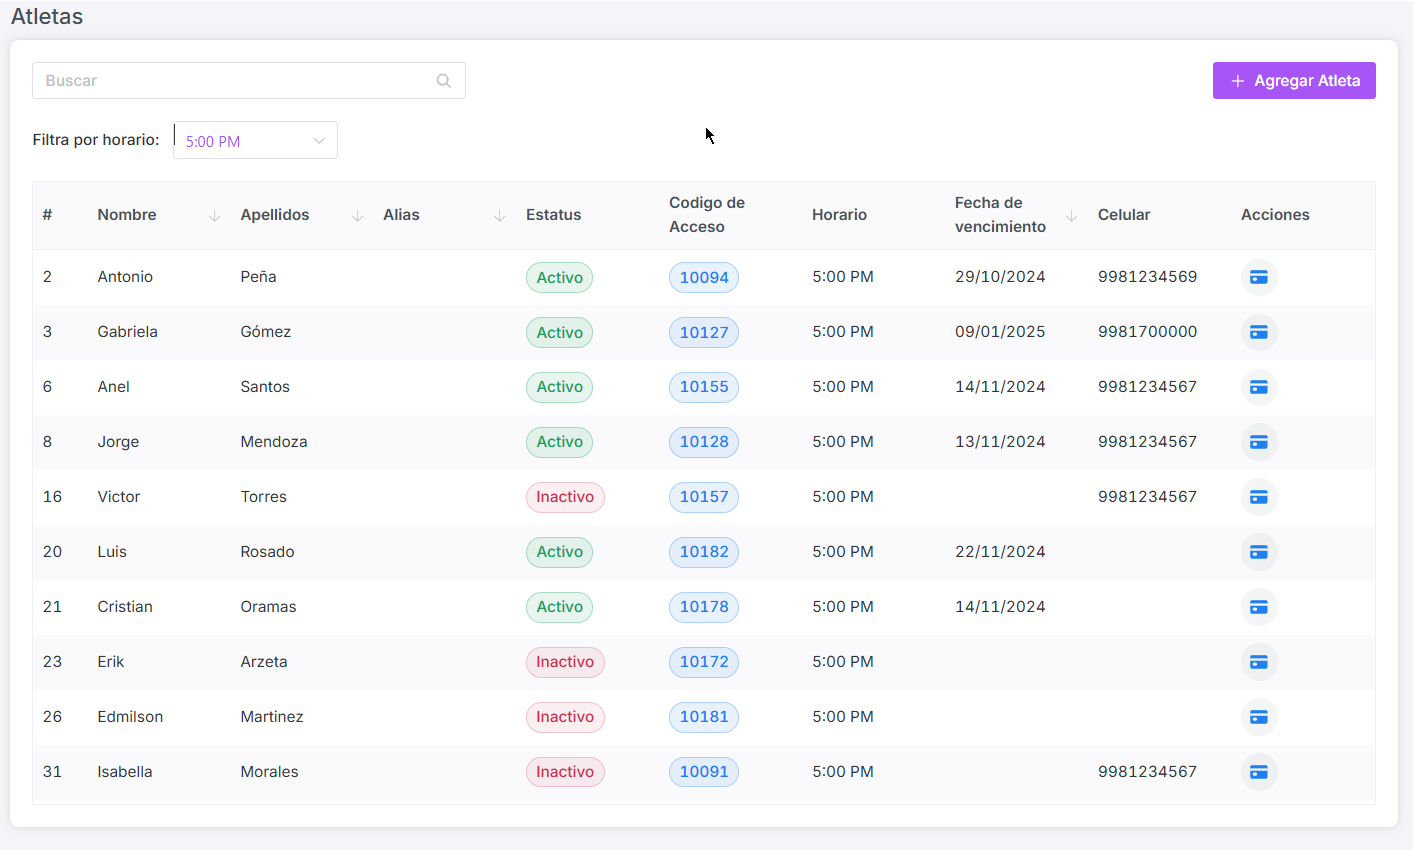The height and width of the screenshot is (850, 1413).
Task: Click the card icon in Antonio Peña's row
Action: (x=1259, y=277)
